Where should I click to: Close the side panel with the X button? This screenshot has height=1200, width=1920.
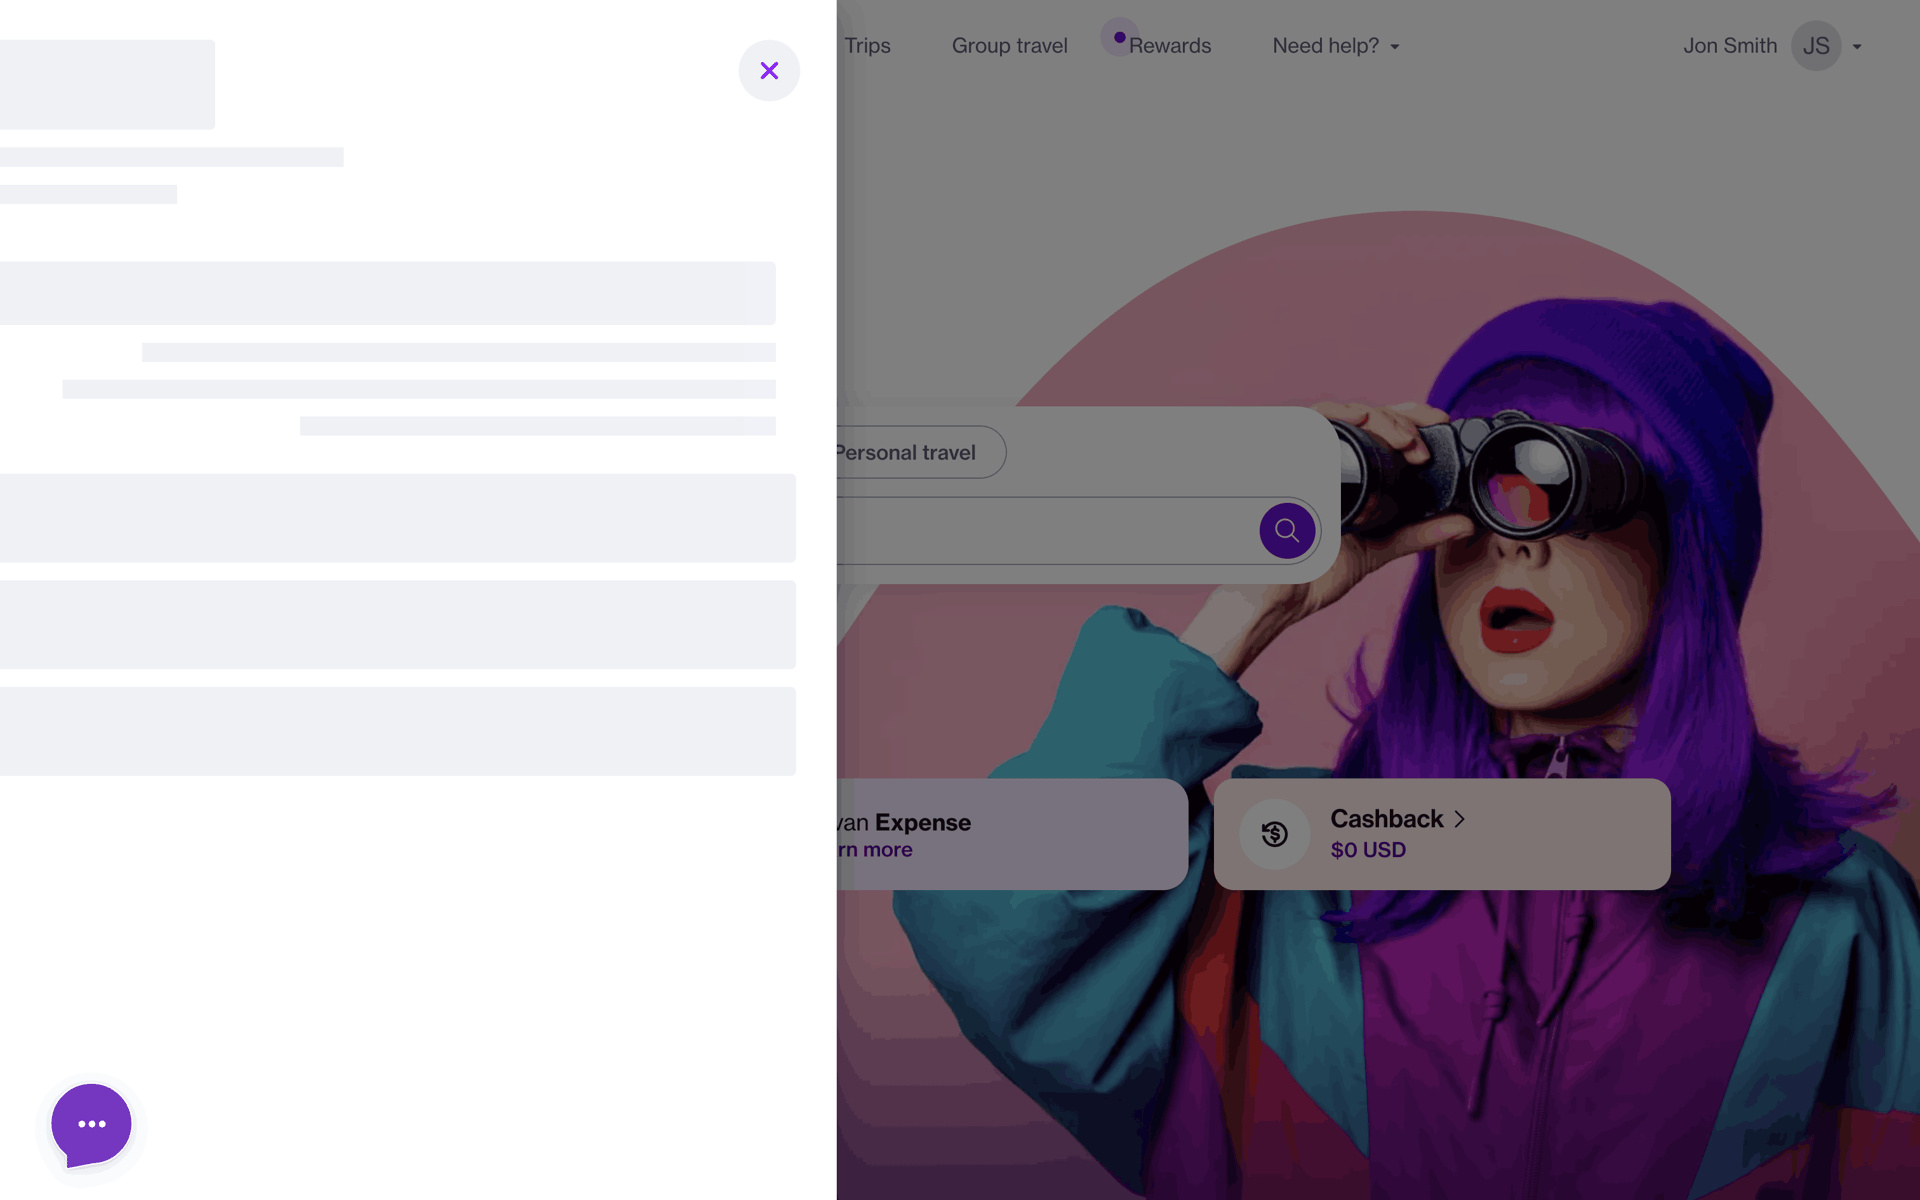click(769, 71)
